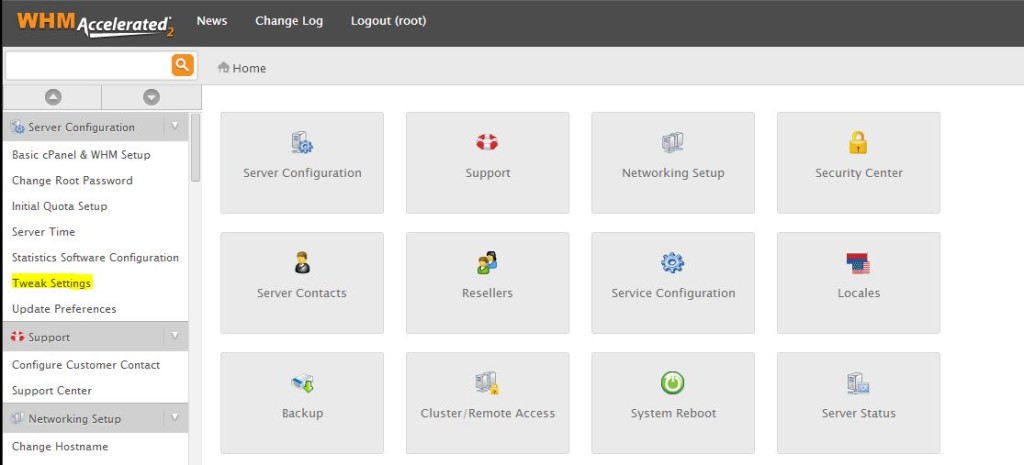Click the Backup drive icon
1024x465 pixels.
[302, 383]
